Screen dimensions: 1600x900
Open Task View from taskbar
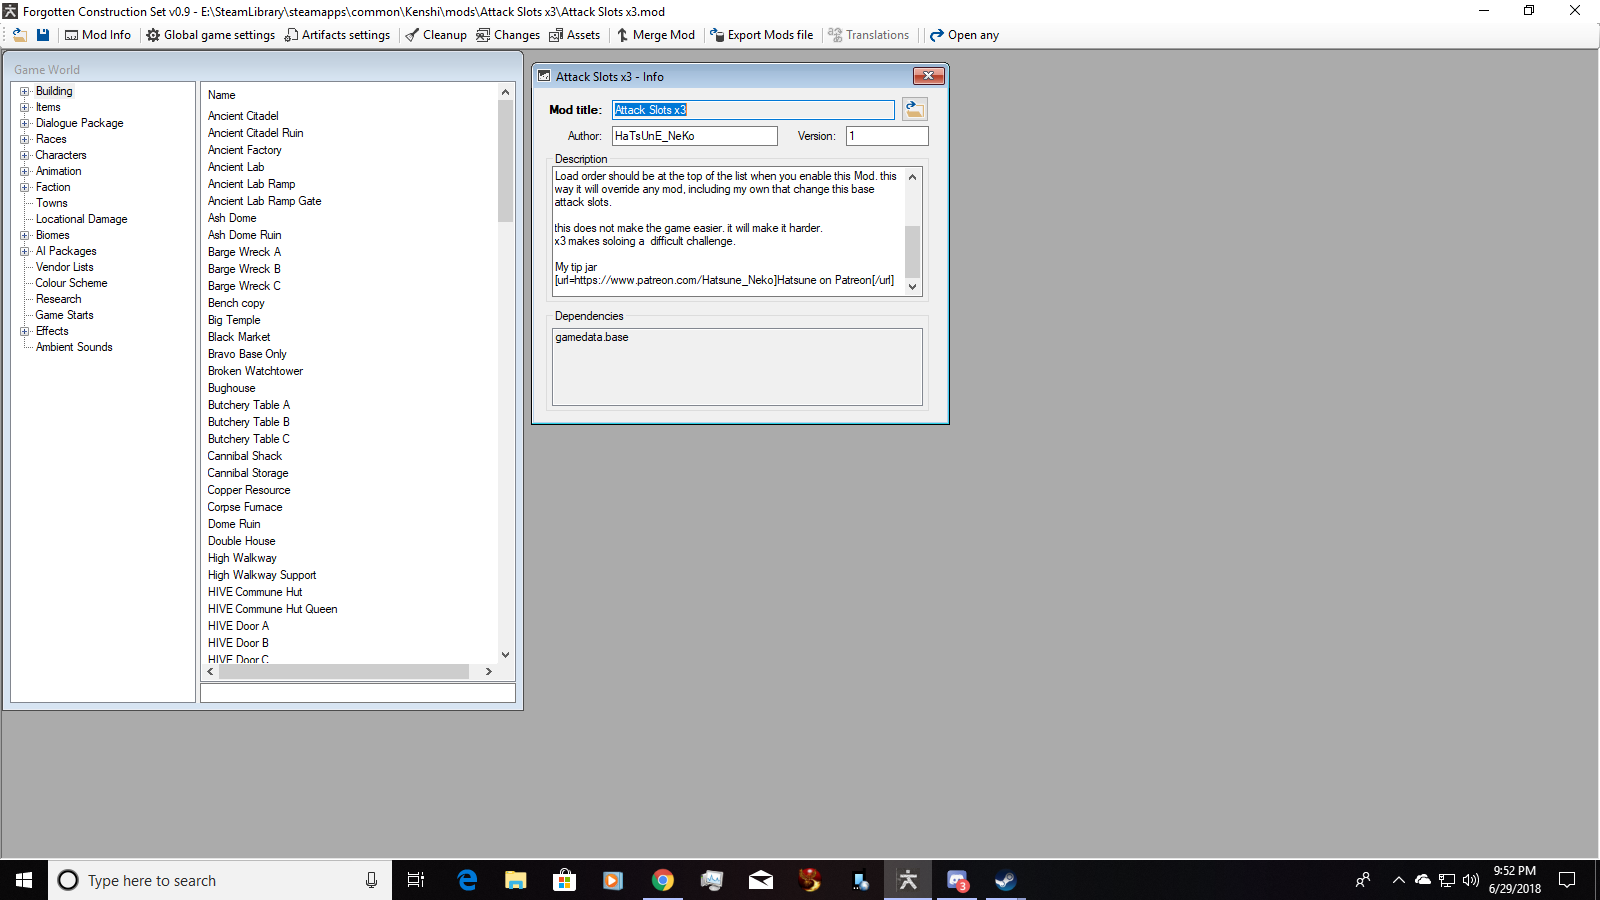pos(416,880)
